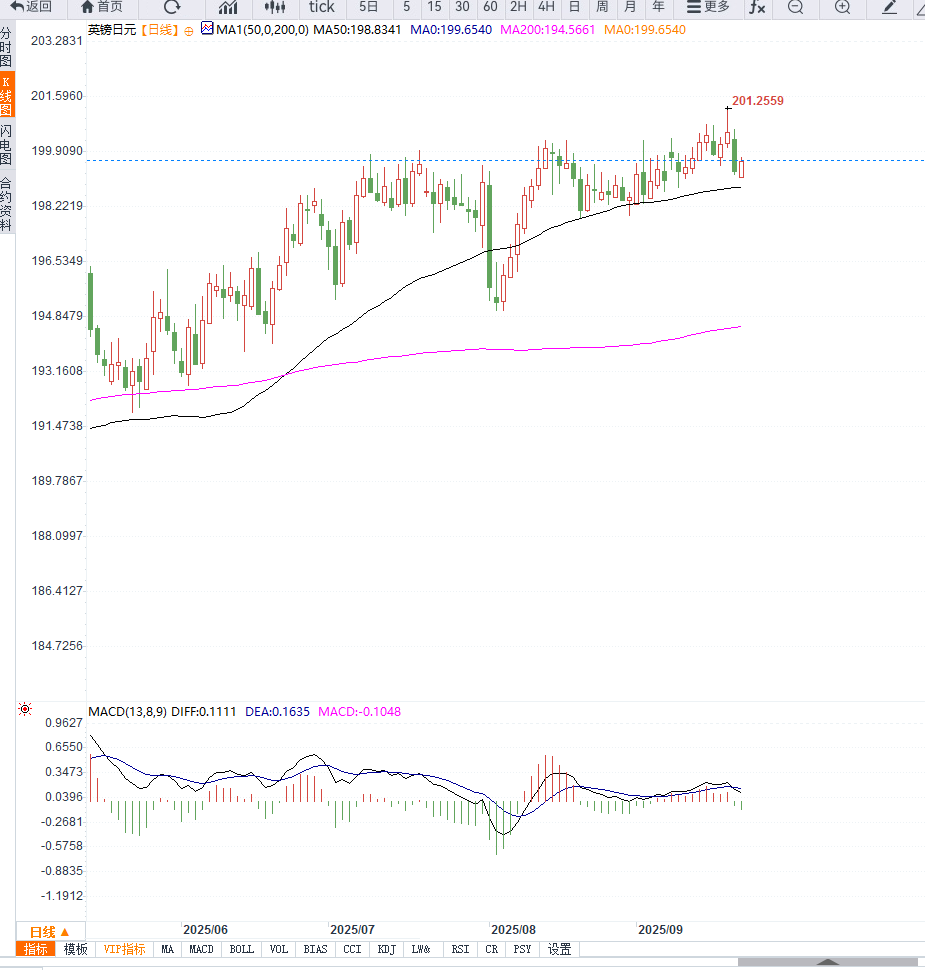Select the 月 monthly period

click(x=630, y=7)
